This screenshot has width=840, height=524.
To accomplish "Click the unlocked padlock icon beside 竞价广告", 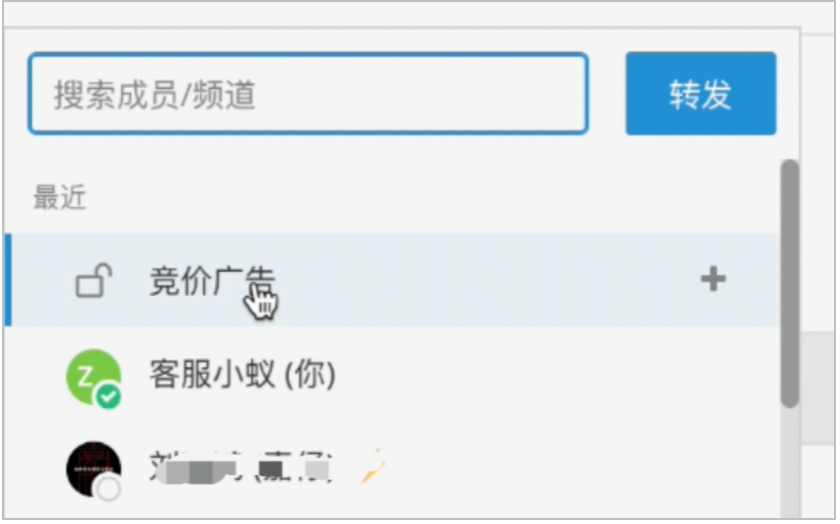I will pos(94,280).
